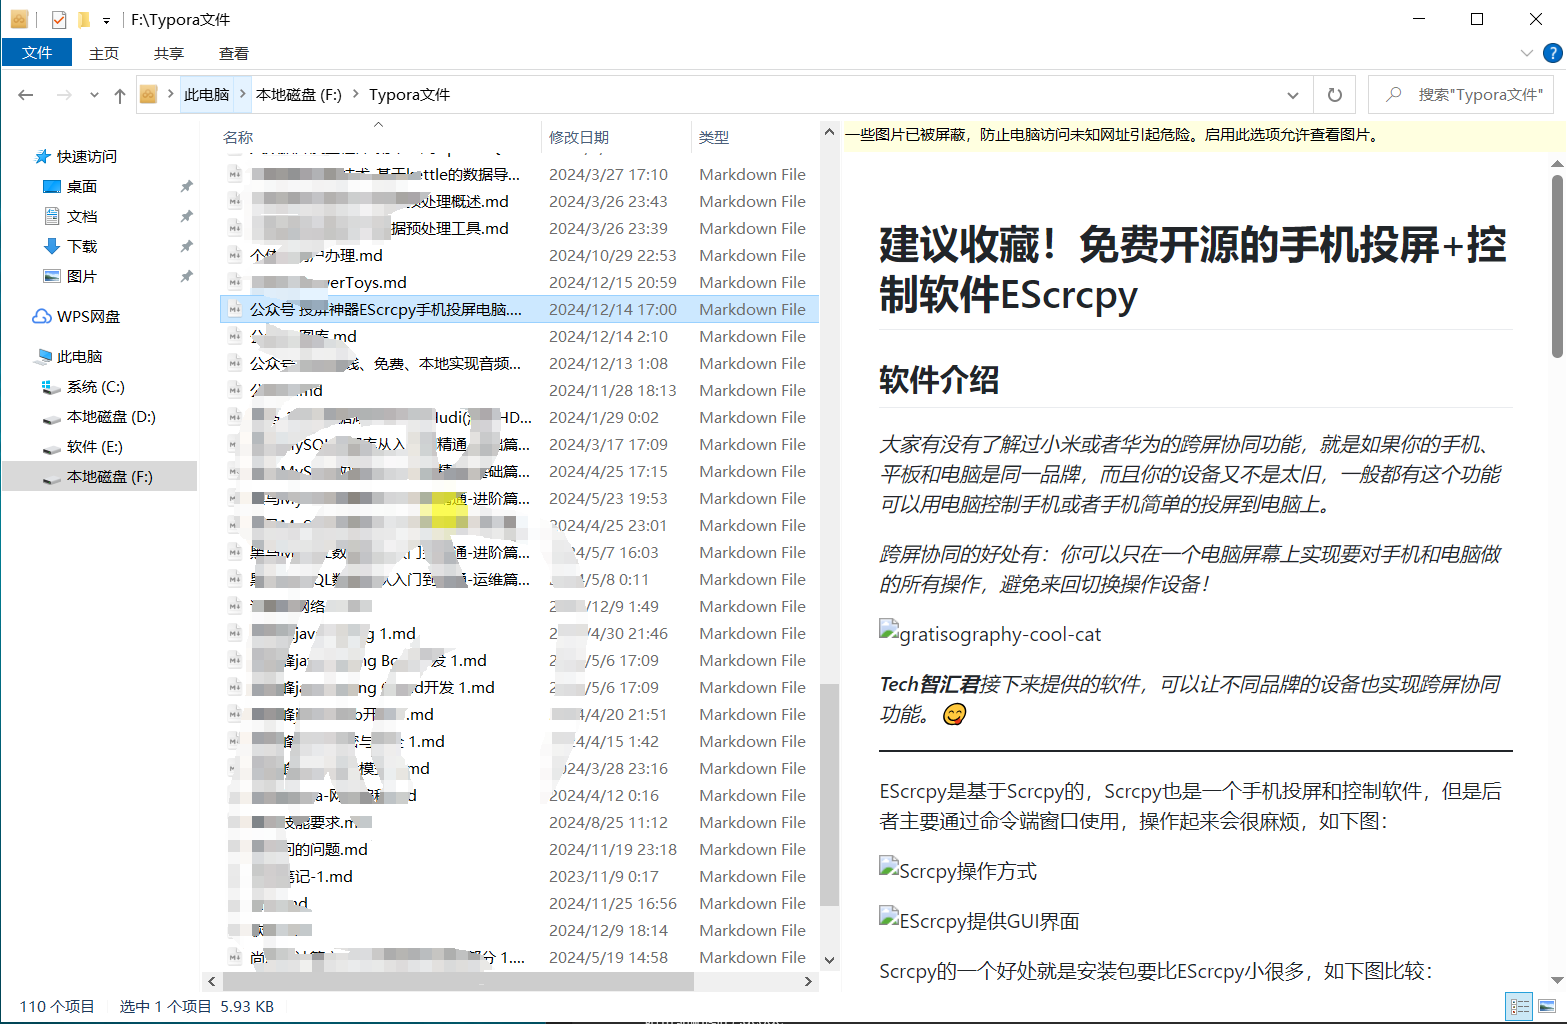
Task: Select the file ending with erToys.md
Action: point(519,283)
